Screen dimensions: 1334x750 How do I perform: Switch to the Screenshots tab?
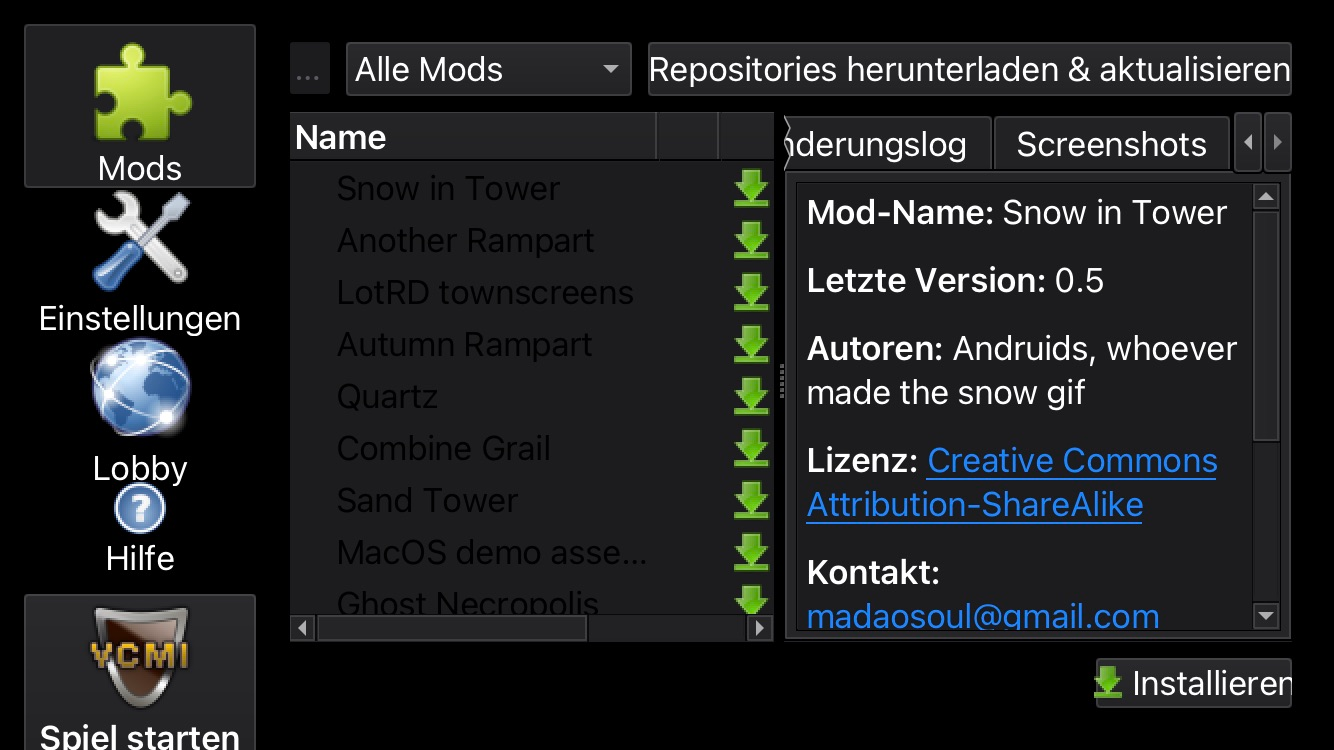(x=1111, y=143)
